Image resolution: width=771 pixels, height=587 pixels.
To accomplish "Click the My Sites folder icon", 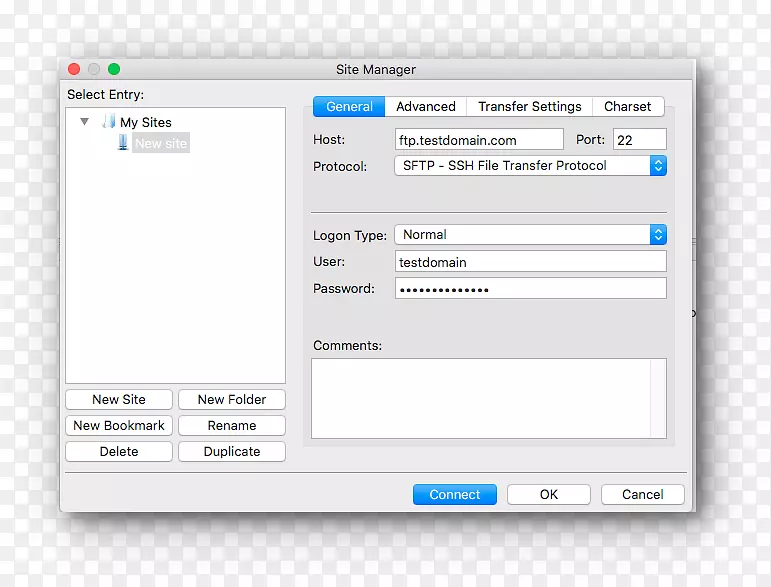I will click(x=109, y=122).
